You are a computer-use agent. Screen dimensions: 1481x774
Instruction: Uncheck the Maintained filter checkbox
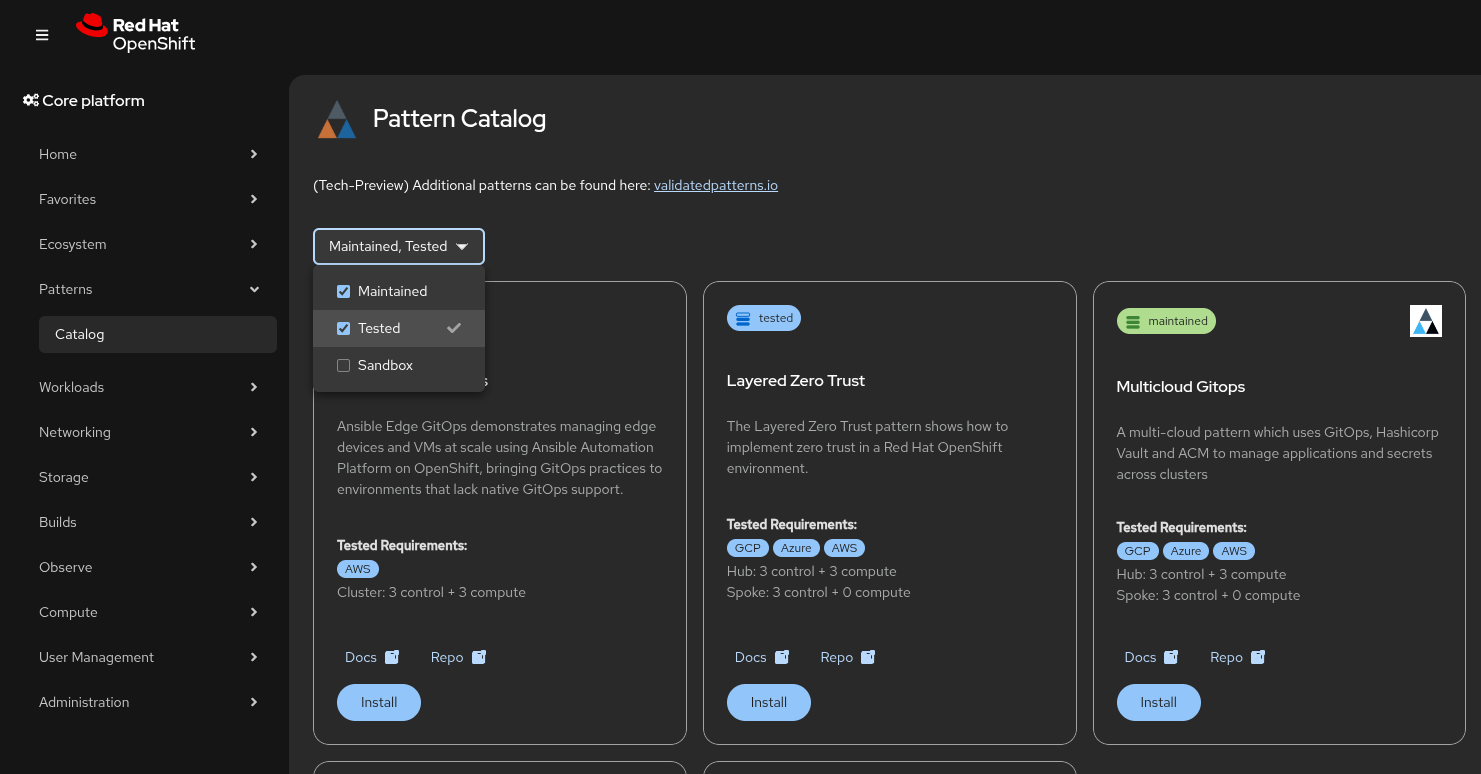(343, 291)
